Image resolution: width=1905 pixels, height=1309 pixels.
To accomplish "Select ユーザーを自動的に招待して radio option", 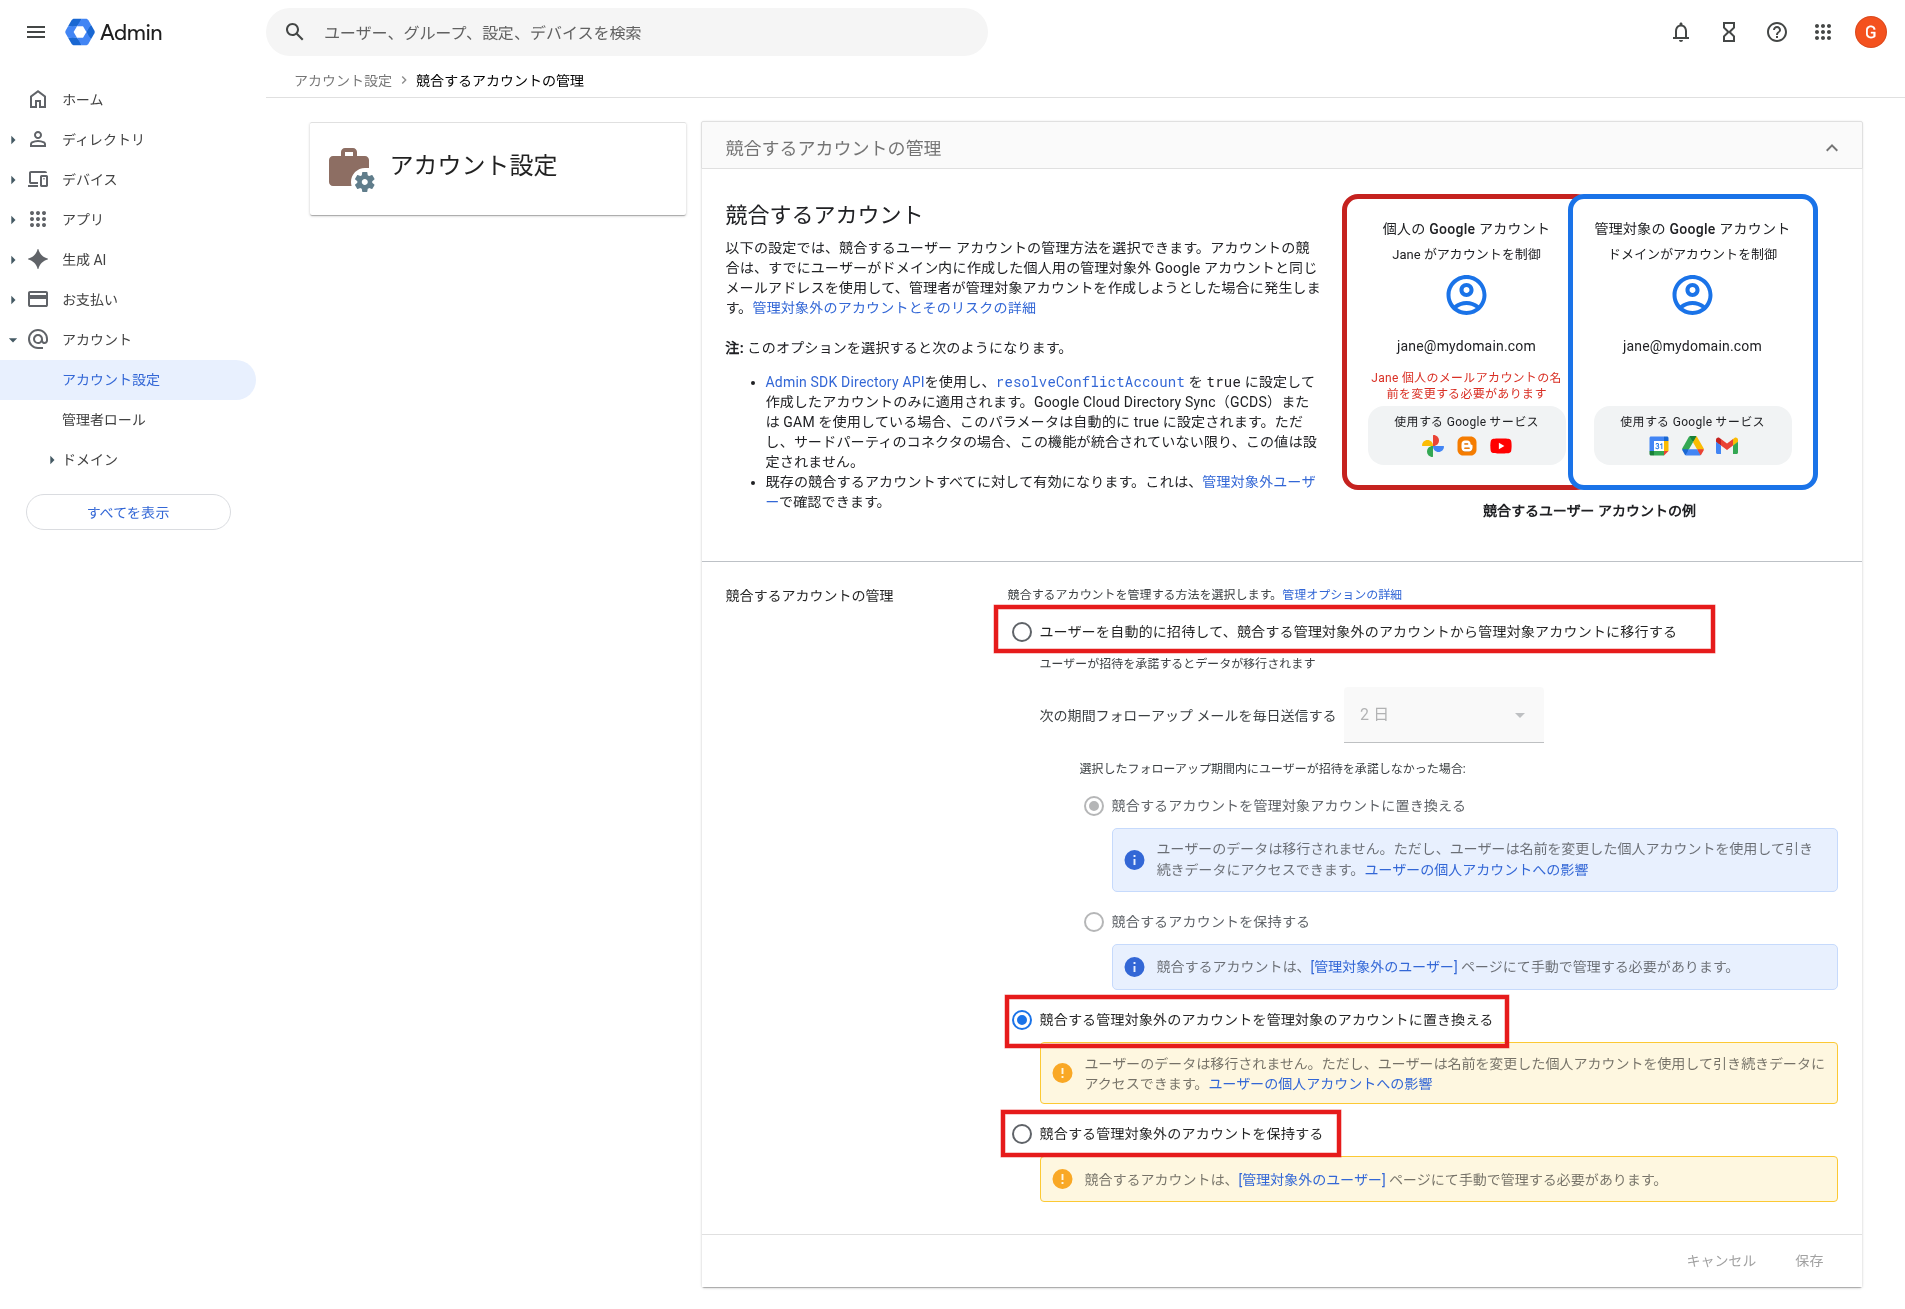I will pos(1021,632).
